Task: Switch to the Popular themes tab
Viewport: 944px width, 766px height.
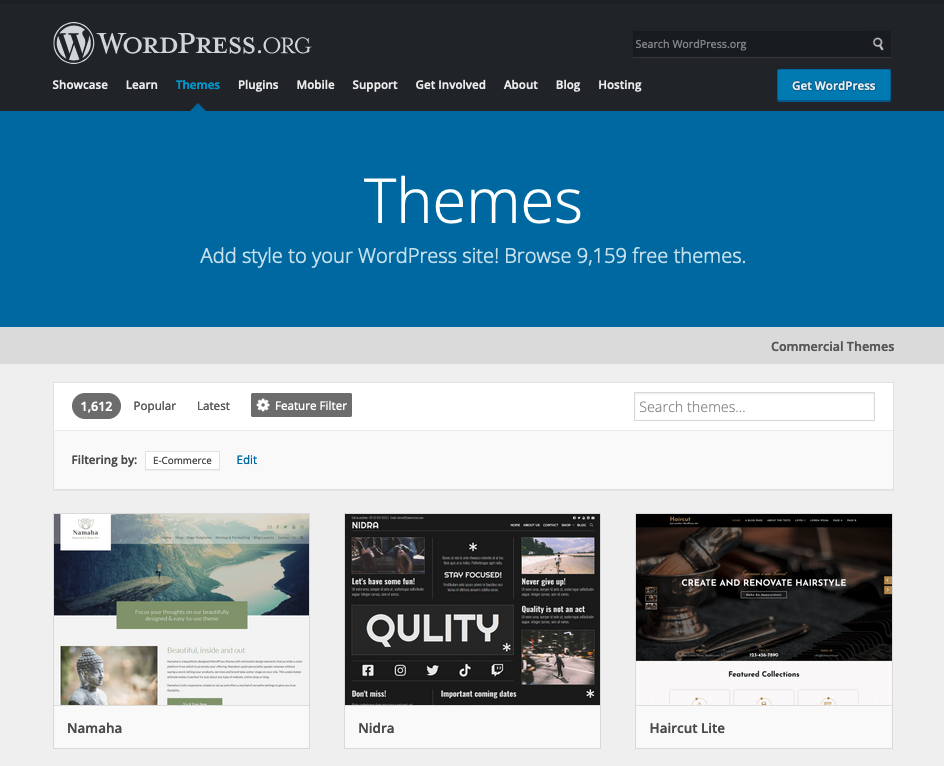Action: click(155, 406)
